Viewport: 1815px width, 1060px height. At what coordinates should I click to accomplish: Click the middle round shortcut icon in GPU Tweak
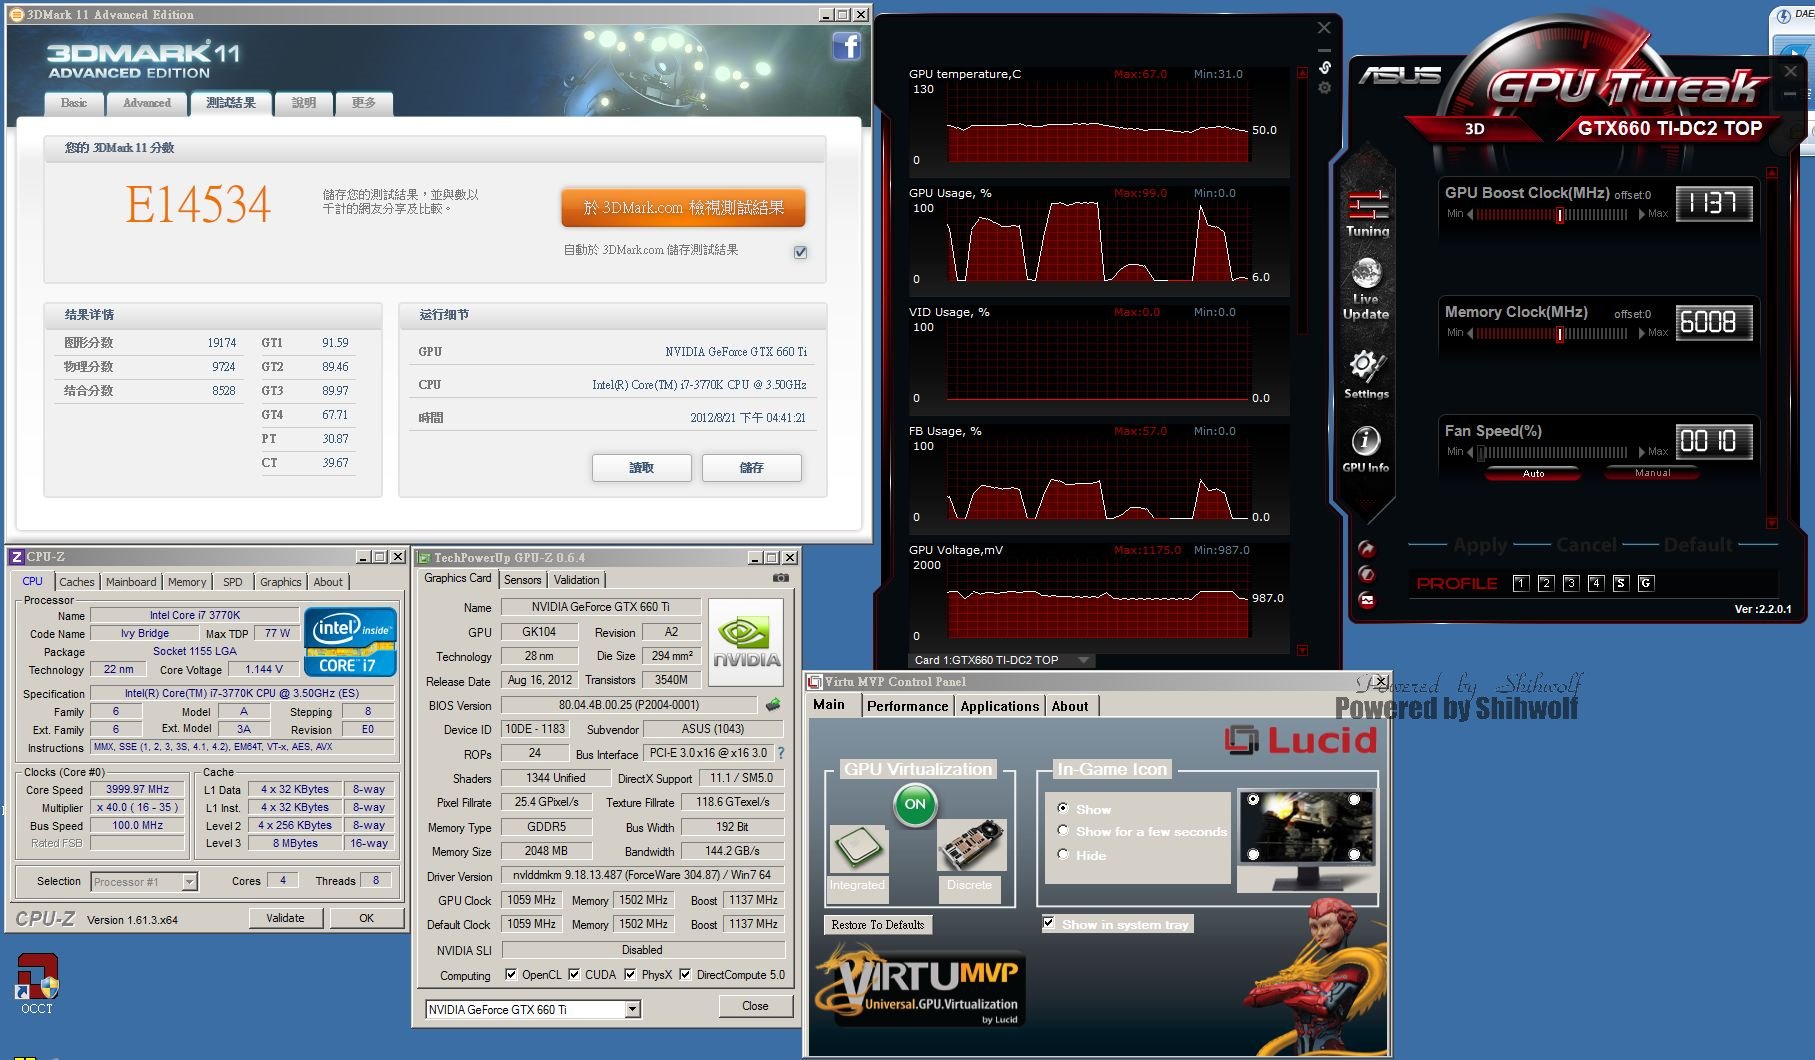click(x=1367, y=574)
